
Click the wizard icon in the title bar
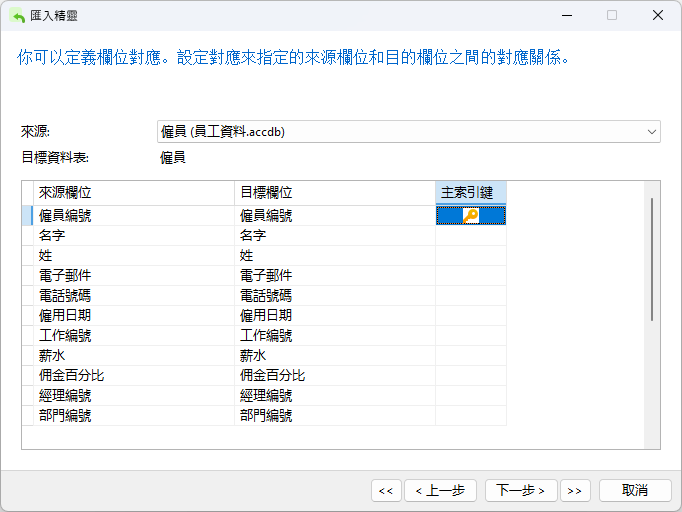17,15
